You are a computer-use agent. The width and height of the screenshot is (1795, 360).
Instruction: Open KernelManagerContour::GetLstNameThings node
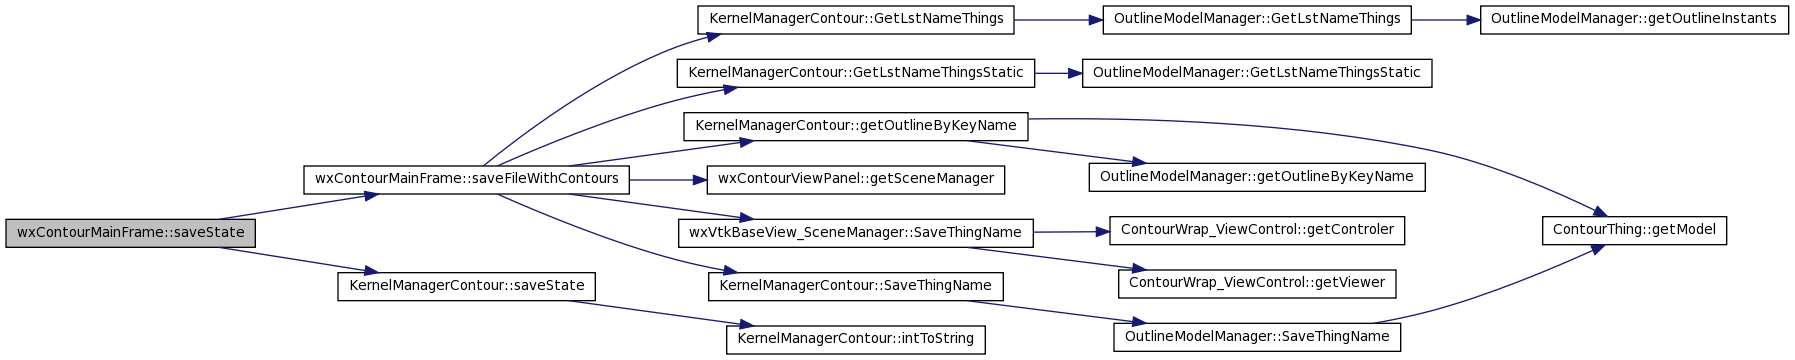coord(856,19)
